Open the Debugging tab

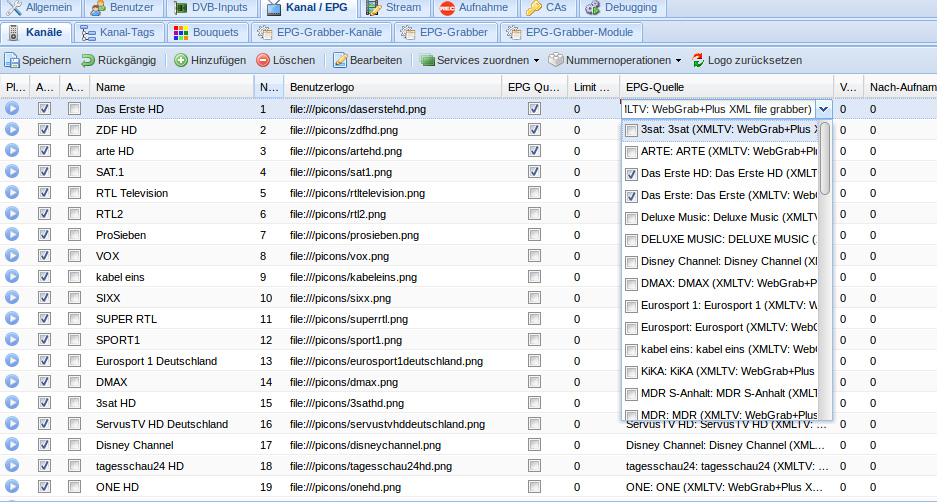[621, 8]
